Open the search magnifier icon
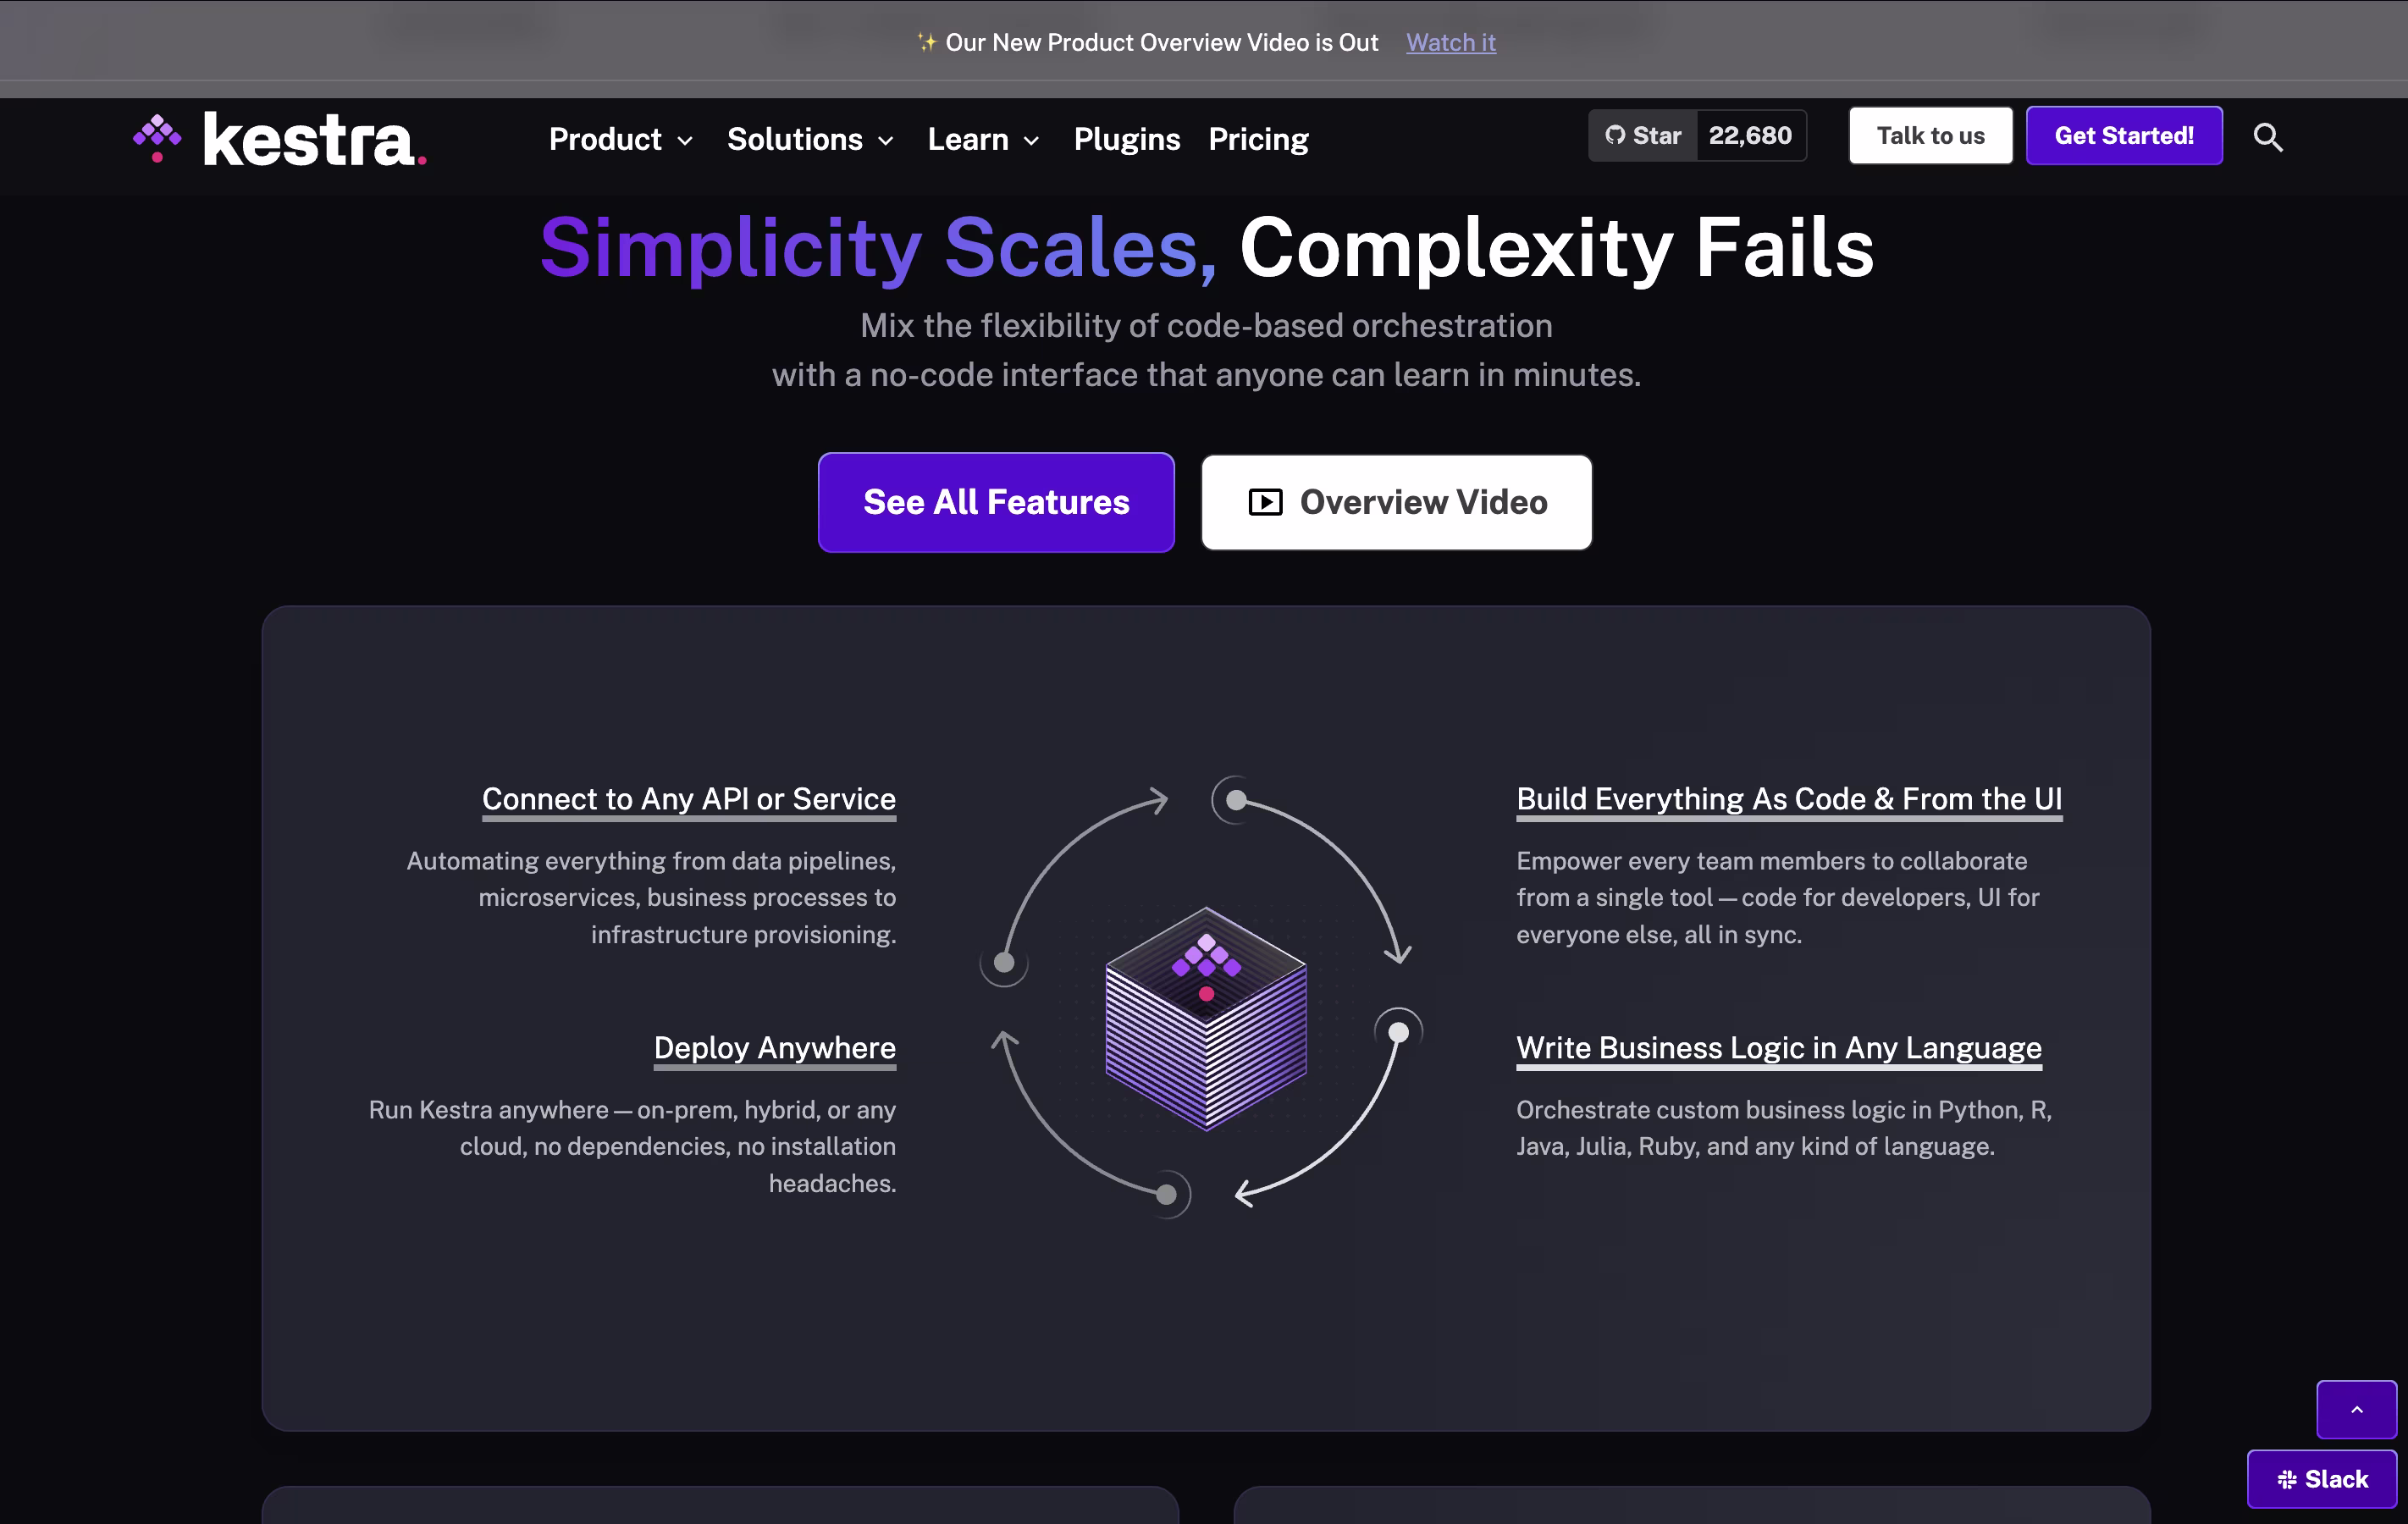Image resolution: width=2408 pixels, height=1524 pixels. pos(2267,137)
